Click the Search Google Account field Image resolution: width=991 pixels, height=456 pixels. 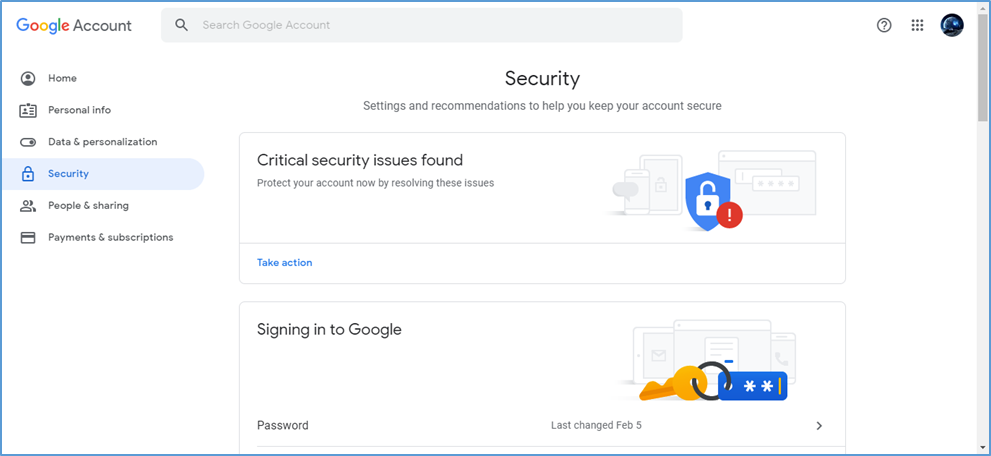pos(430,25)
